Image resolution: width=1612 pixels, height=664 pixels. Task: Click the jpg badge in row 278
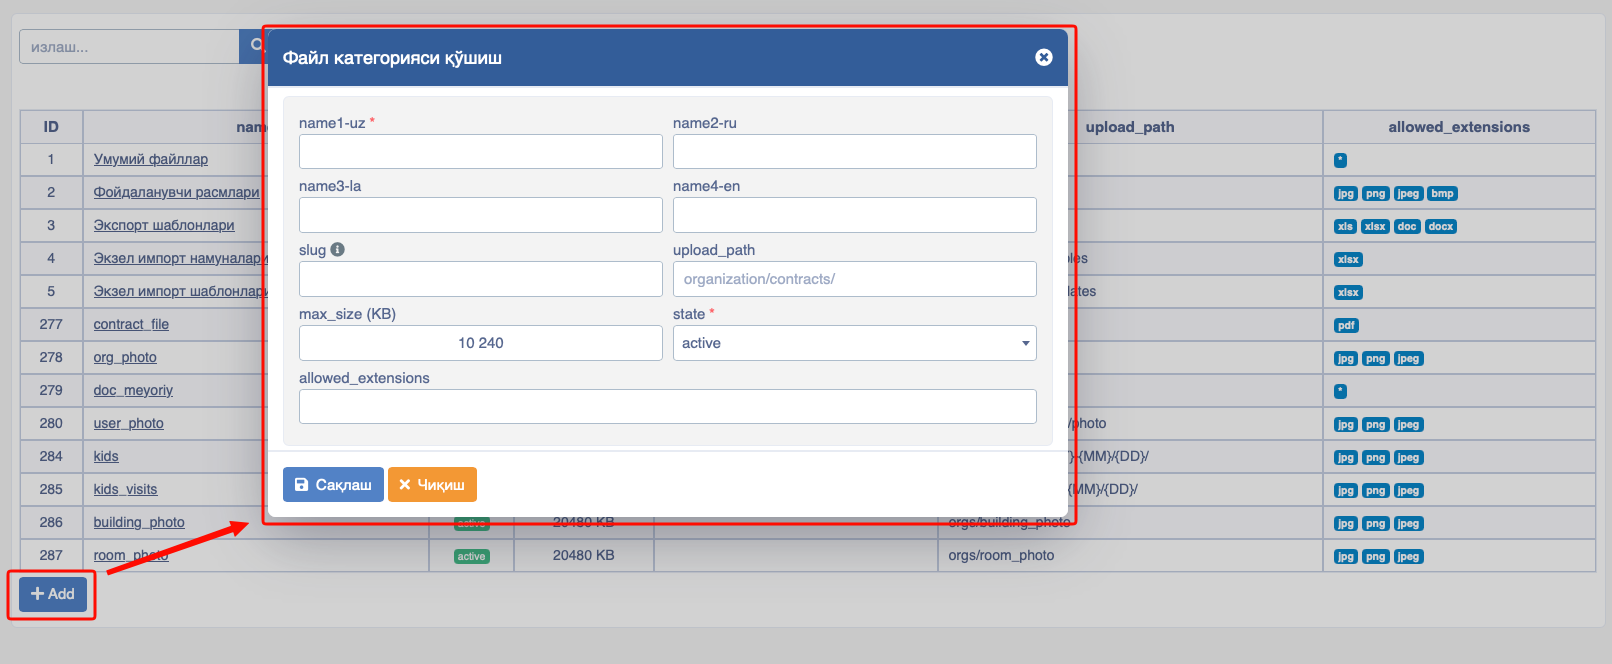(1346, 358)
